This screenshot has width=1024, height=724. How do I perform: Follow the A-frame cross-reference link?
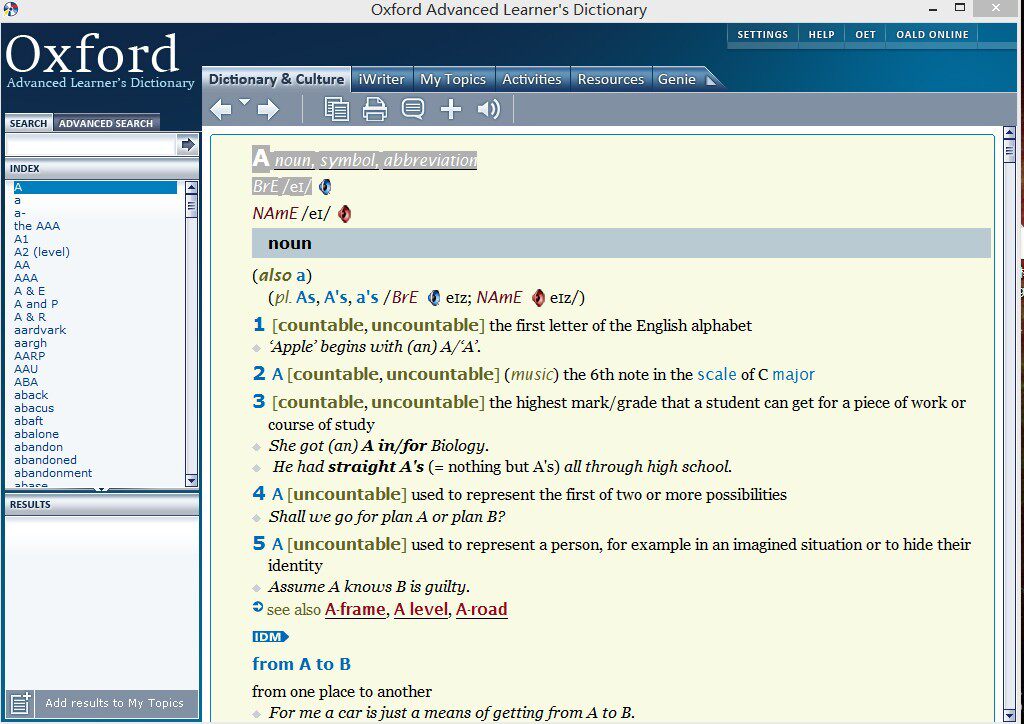pyautogui.click(x=355, y=610)
